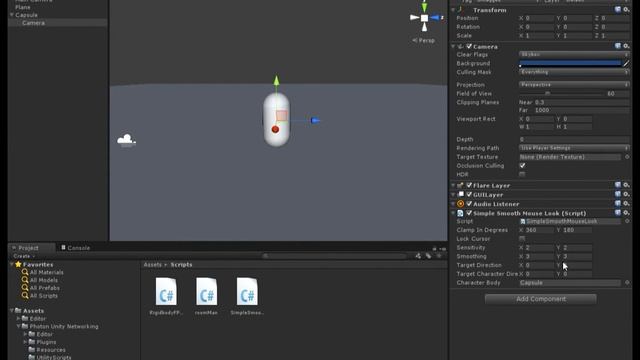Click blue Z axis cone on scene gizmo
Viewport: 640px width, 360px height.
(x=435, y=18)
